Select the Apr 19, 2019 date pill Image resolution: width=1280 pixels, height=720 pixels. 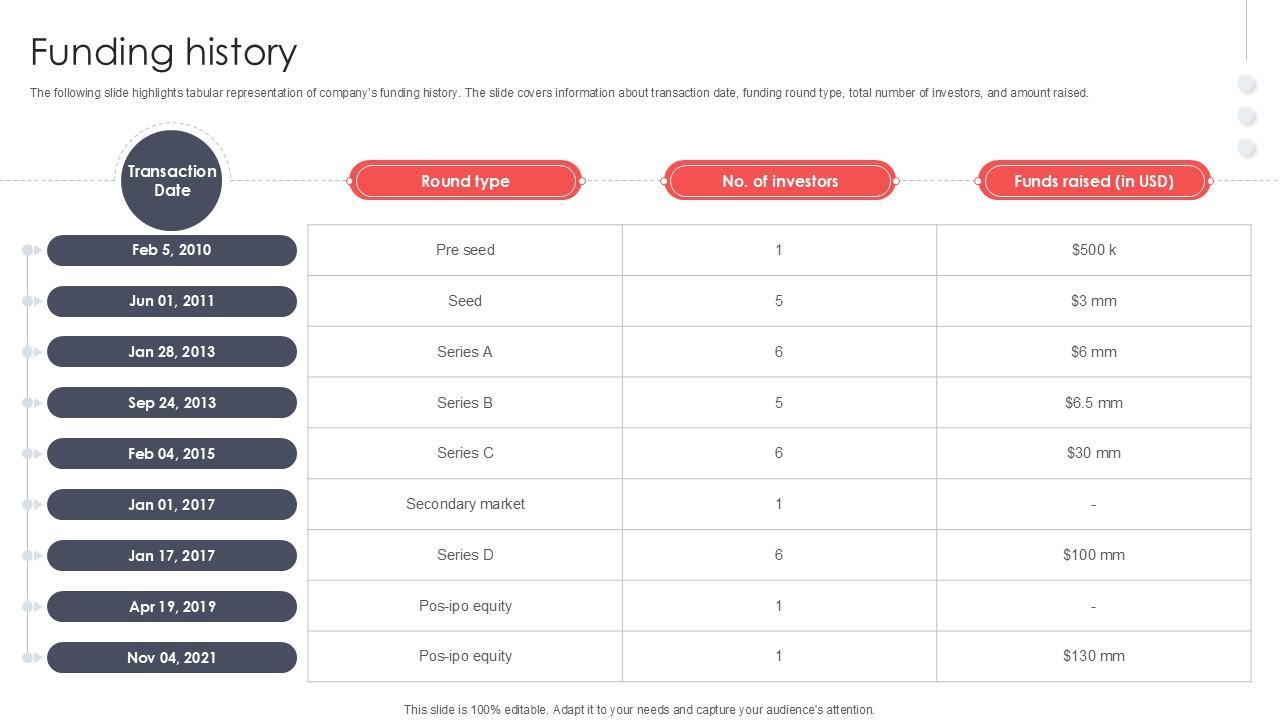coord(172,607)
